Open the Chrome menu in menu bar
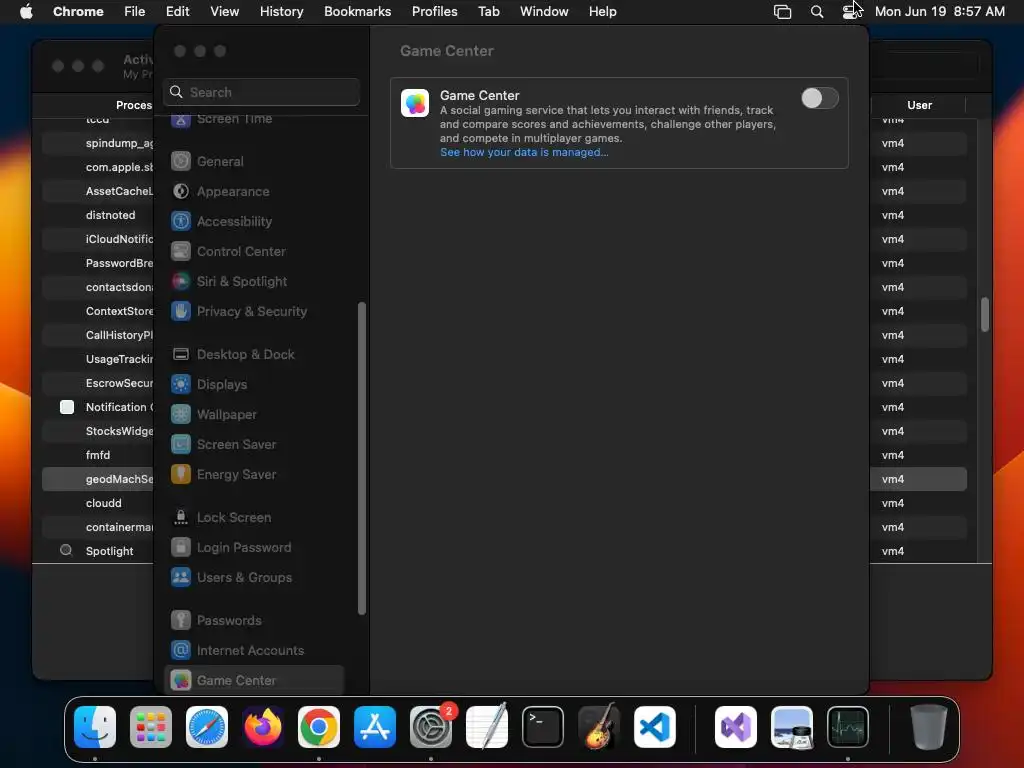The width and height of the screenshot is (1024, 768). (78, 12)
